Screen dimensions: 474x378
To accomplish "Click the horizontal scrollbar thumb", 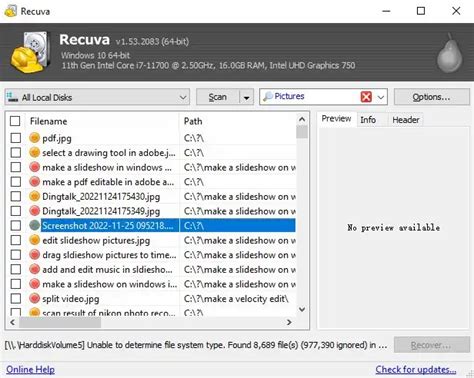I will [x=60, y=322].
